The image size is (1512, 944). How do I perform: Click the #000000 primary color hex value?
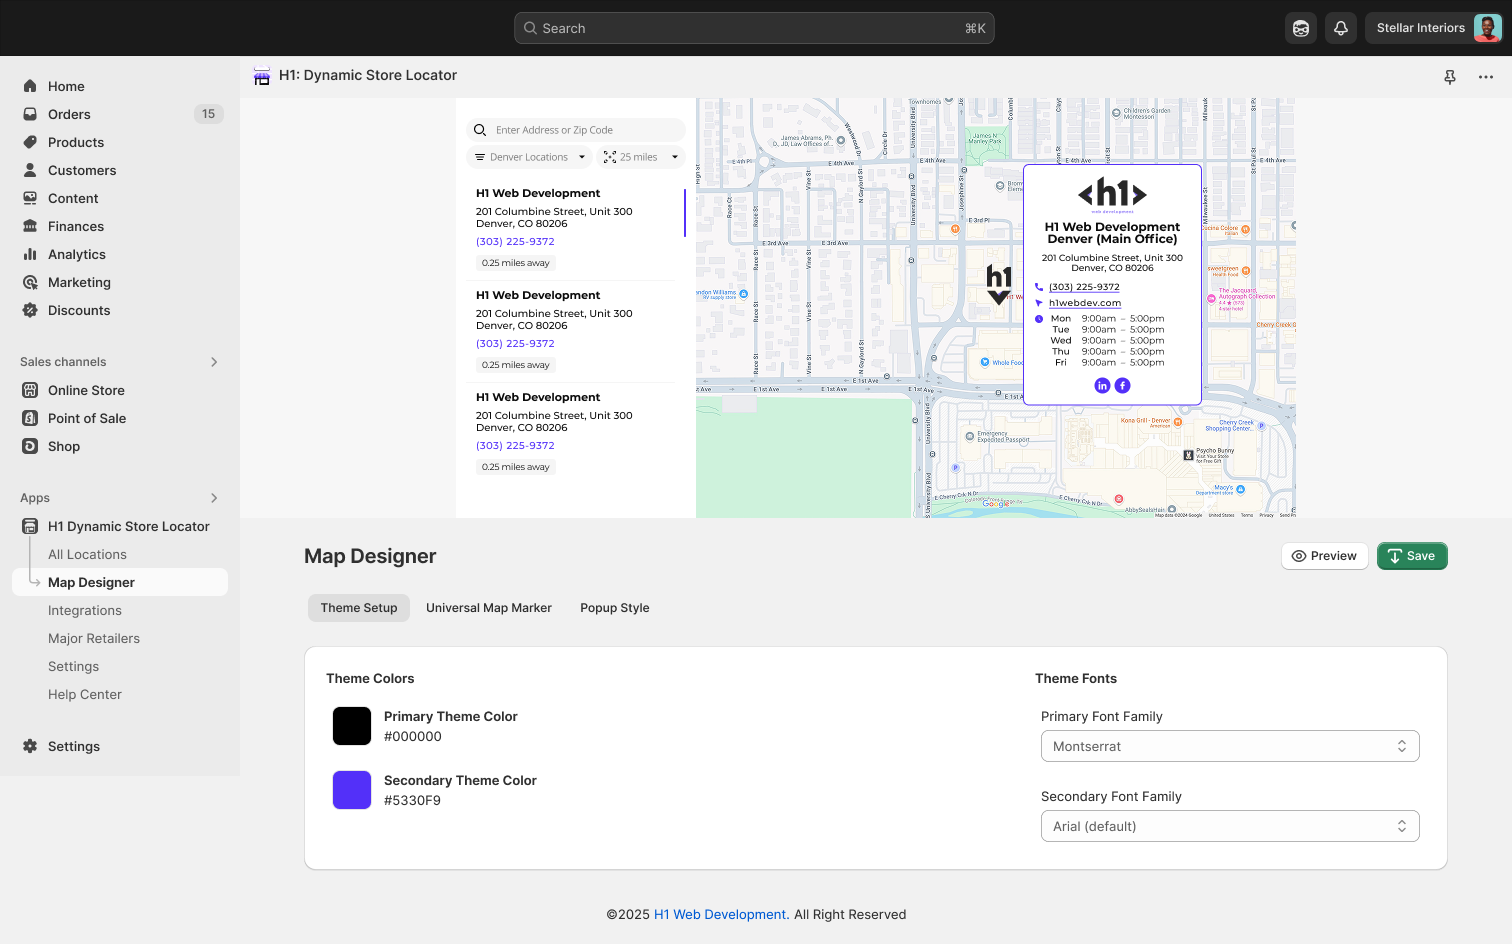(413, 736)
